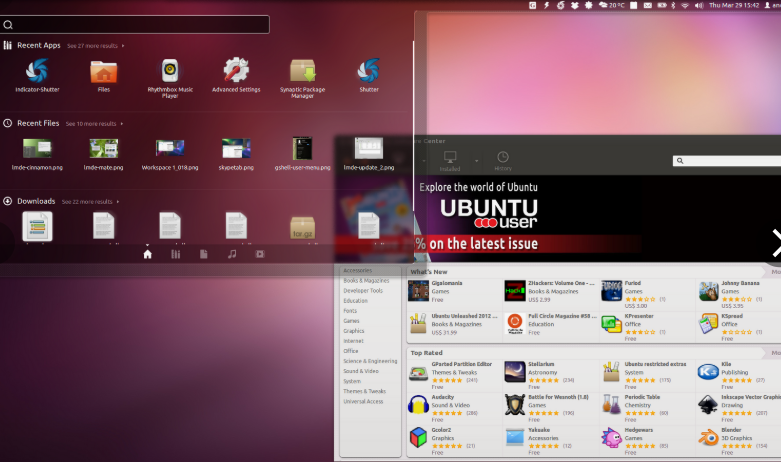This screenshot has height=462, width=781.
Task: Open the sound volume indicator
Action: click(699, 5)
